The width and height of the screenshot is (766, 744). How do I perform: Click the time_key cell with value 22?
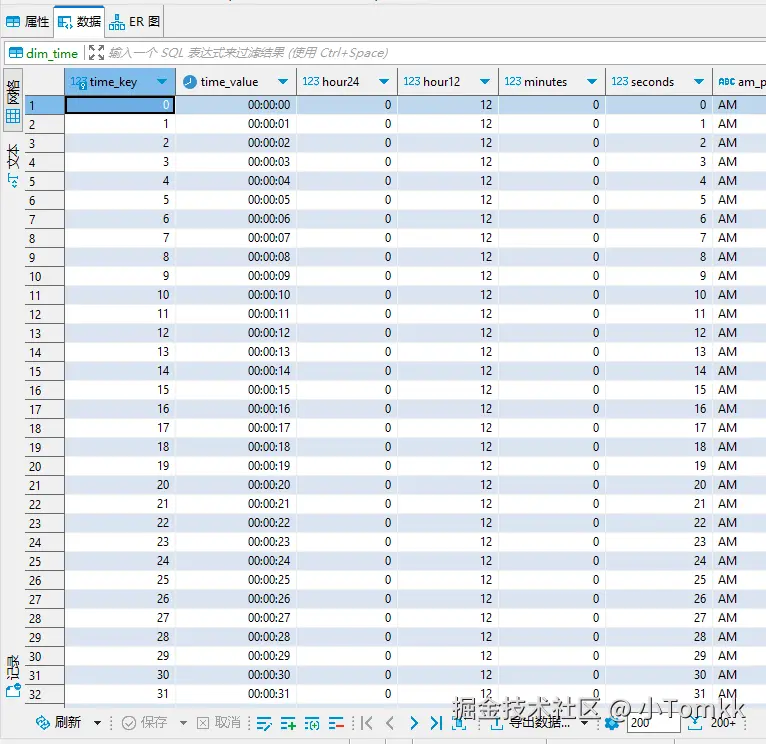click(x=120, y=523)
